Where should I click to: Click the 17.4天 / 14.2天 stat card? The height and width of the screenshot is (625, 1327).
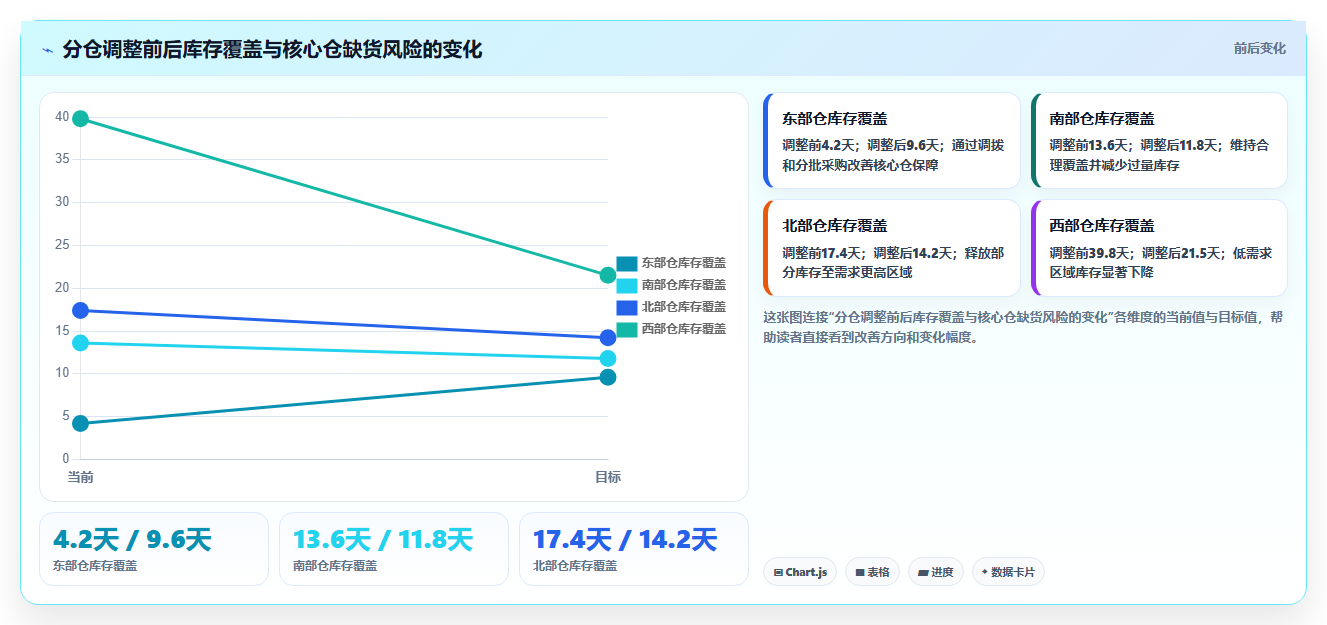[x=634, y=549]
